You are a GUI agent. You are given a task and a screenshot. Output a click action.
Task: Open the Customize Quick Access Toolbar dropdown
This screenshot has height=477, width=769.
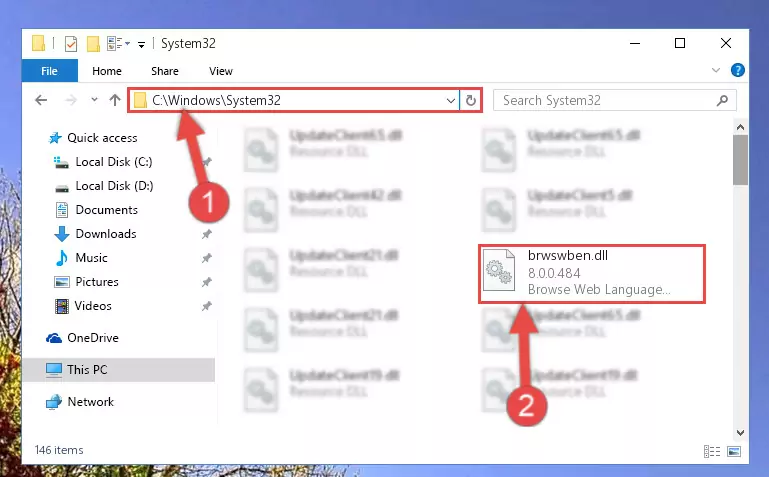[141, 45]
